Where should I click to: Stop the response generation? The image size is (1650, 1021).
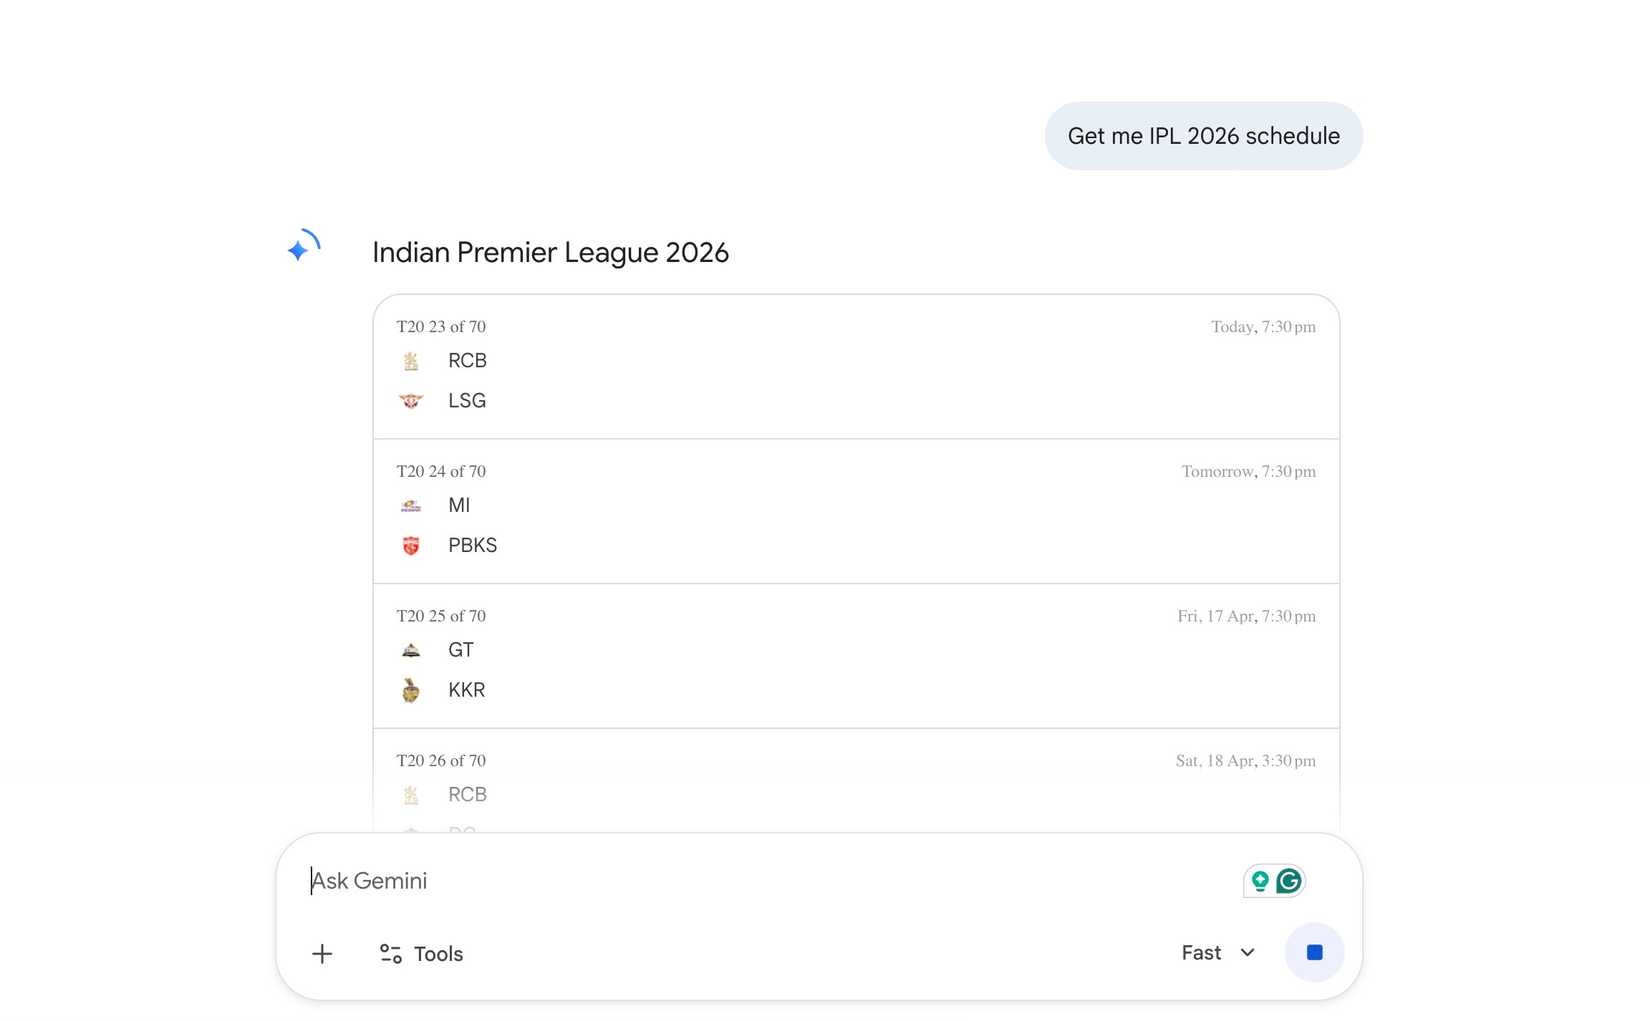click(x=1314, y=953)
